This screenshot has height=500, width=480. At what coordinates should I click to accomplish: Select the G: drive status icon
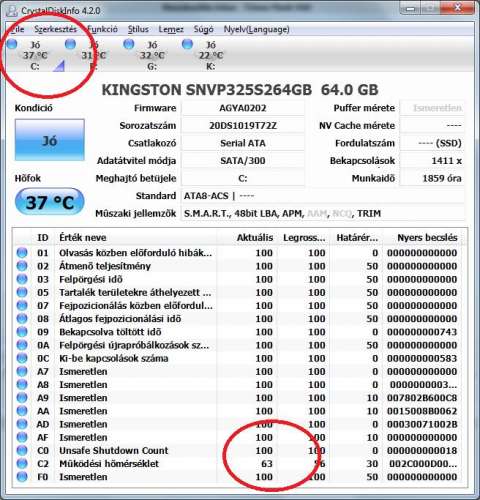129,44
